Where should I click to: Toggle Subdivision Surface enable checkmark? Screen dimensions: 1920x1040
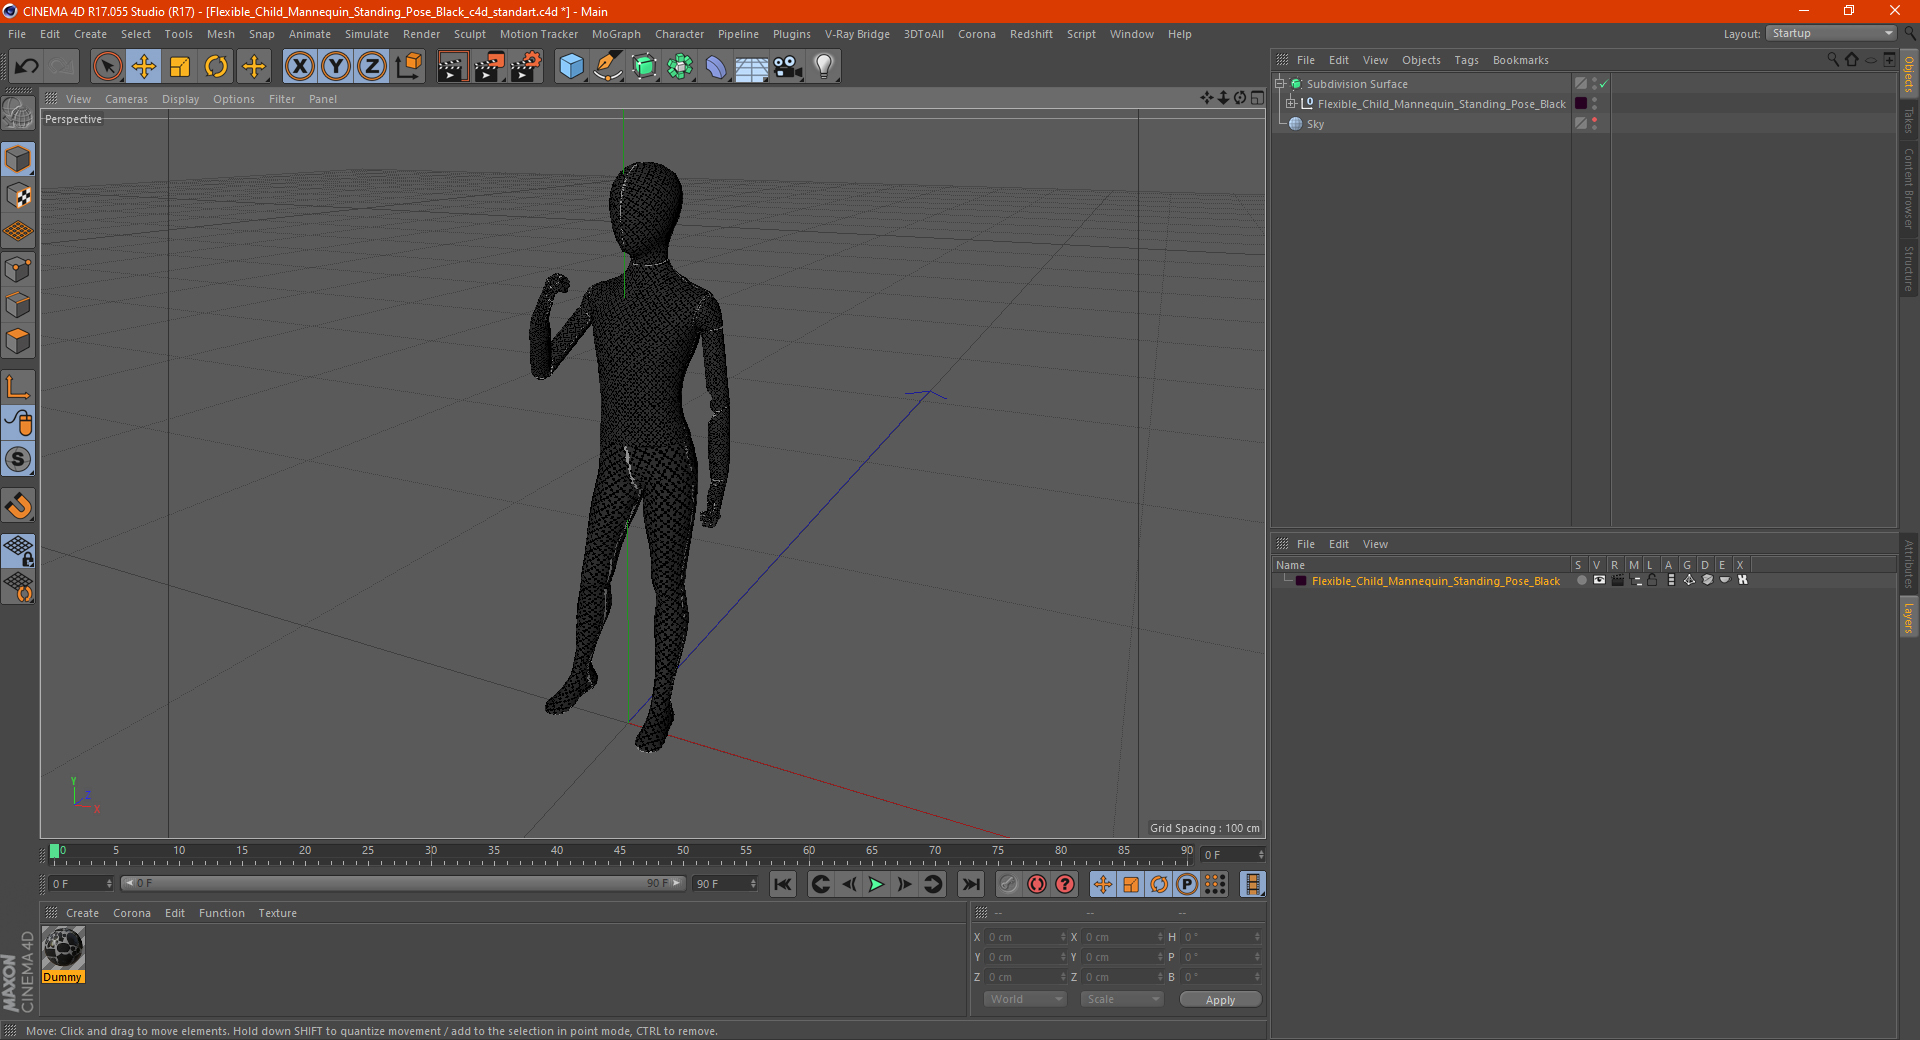(x=1604, y=84)
